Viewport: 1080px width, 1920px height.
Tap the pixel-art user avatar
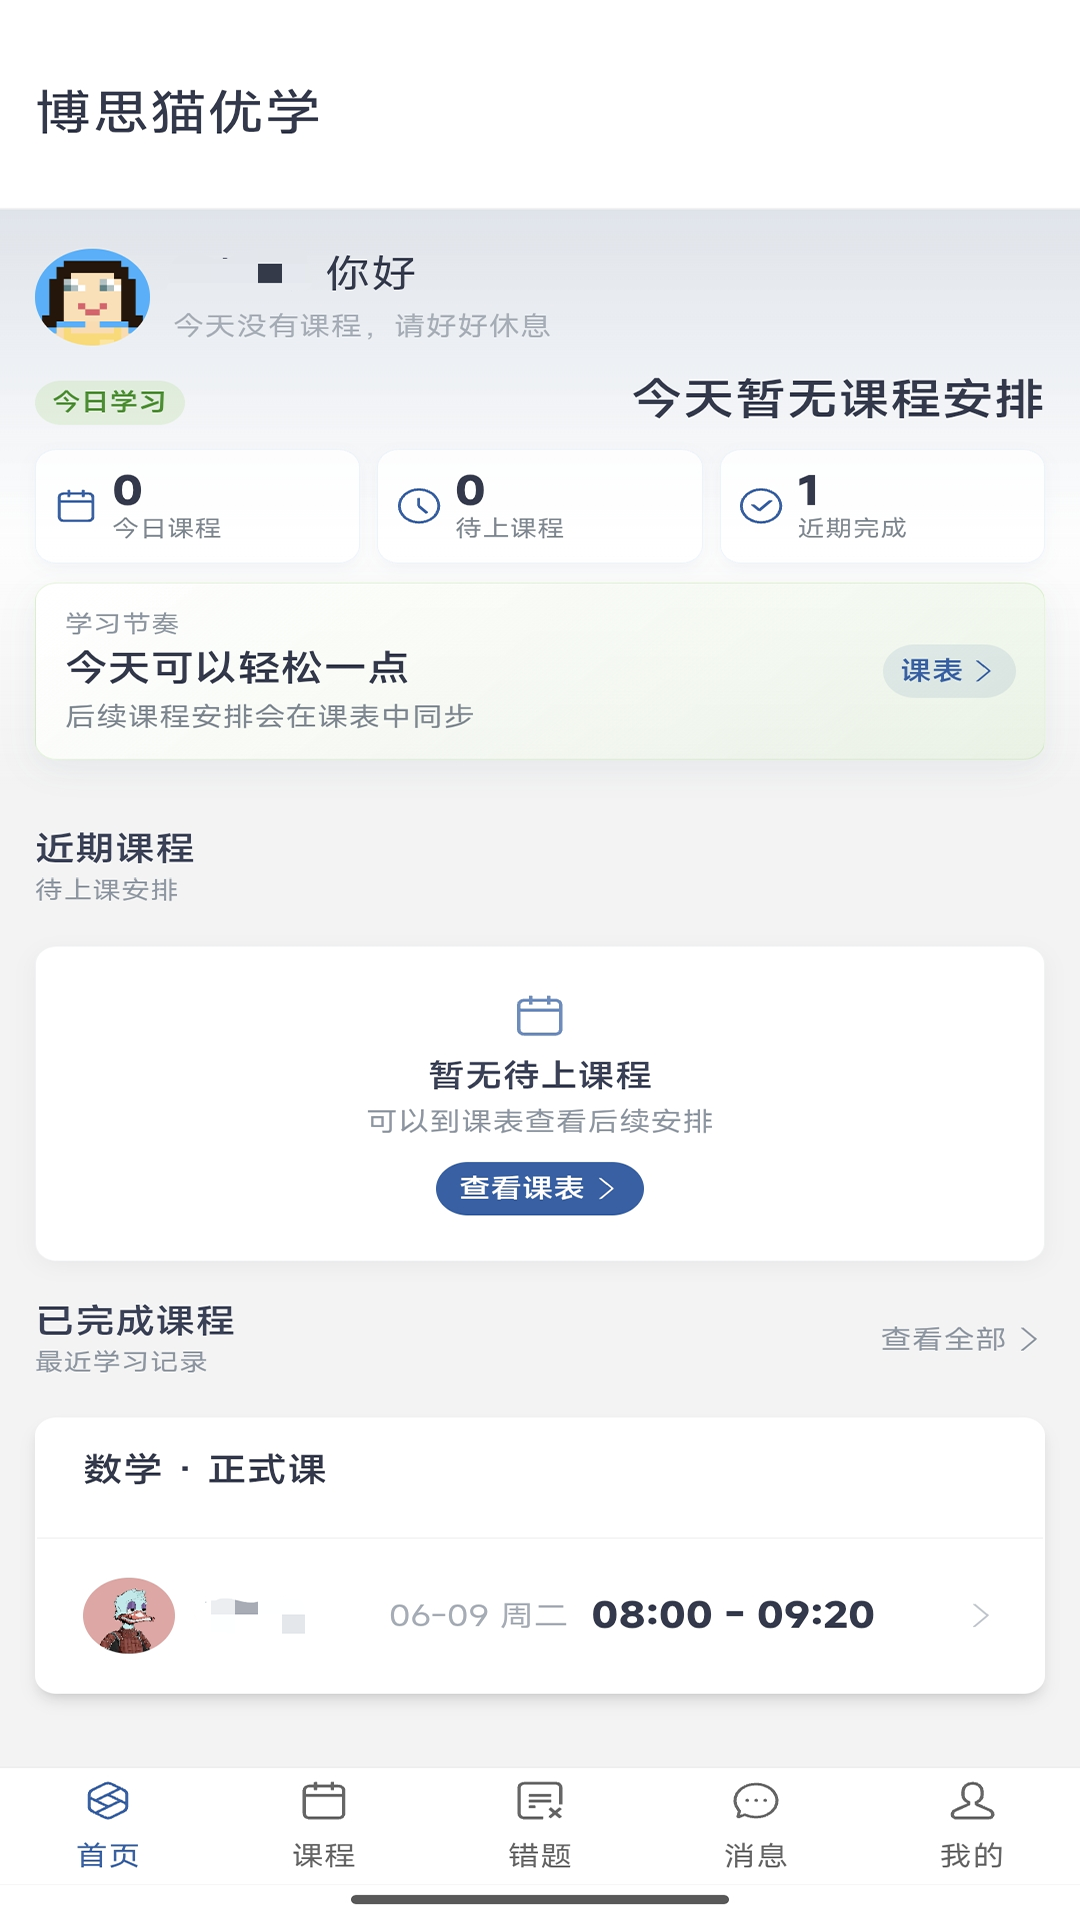click(x=93, y=297)
